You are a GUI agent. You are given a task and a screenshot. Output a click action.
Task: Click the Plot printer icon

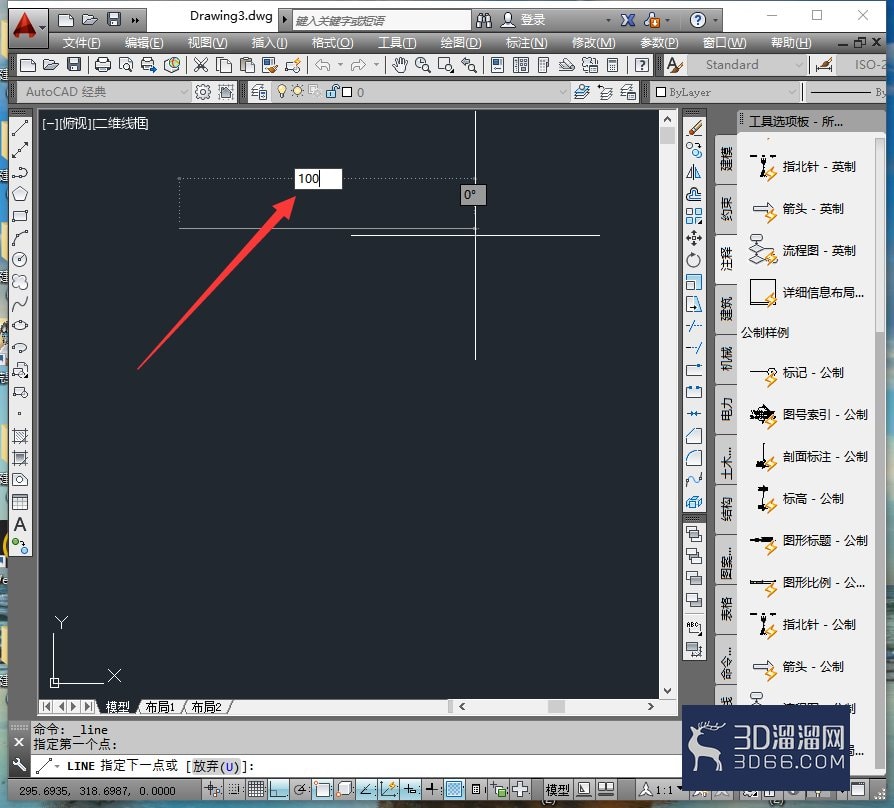pyautogui.click(x=103, y=65)
